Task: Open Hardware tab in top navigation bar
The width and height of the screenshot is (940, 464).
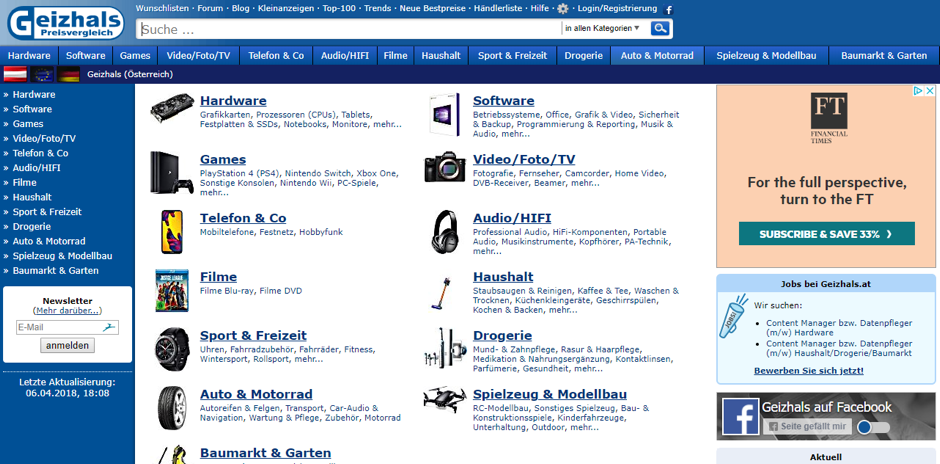Action: click(29, 56)
